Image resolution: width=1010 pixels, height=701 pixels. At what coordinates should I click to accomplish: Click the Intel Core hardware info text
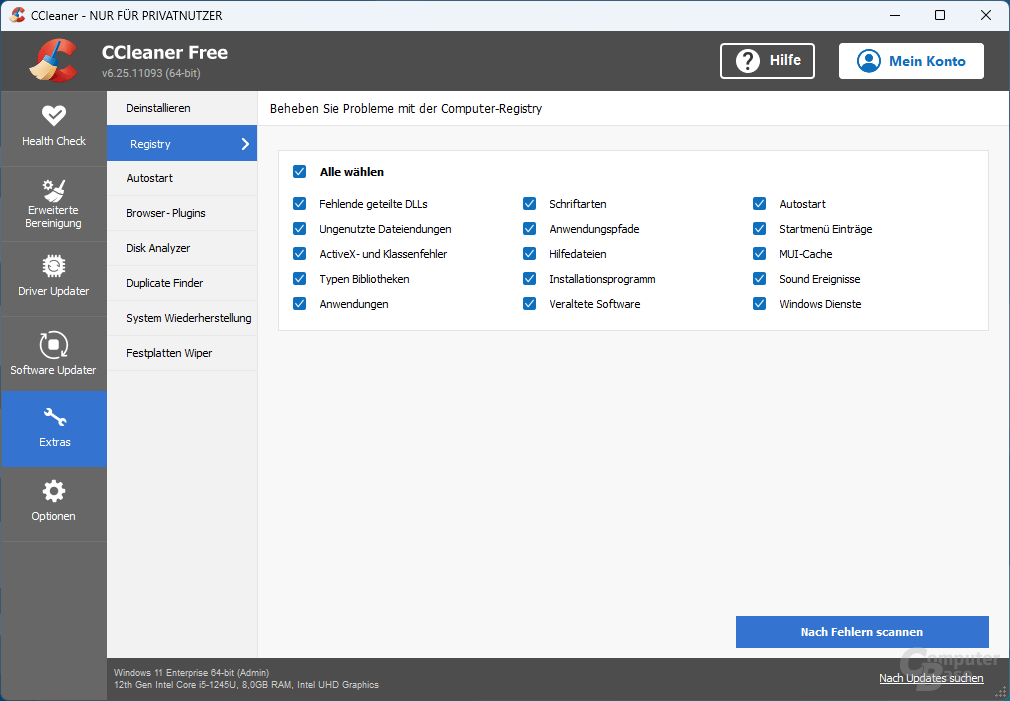246,685
